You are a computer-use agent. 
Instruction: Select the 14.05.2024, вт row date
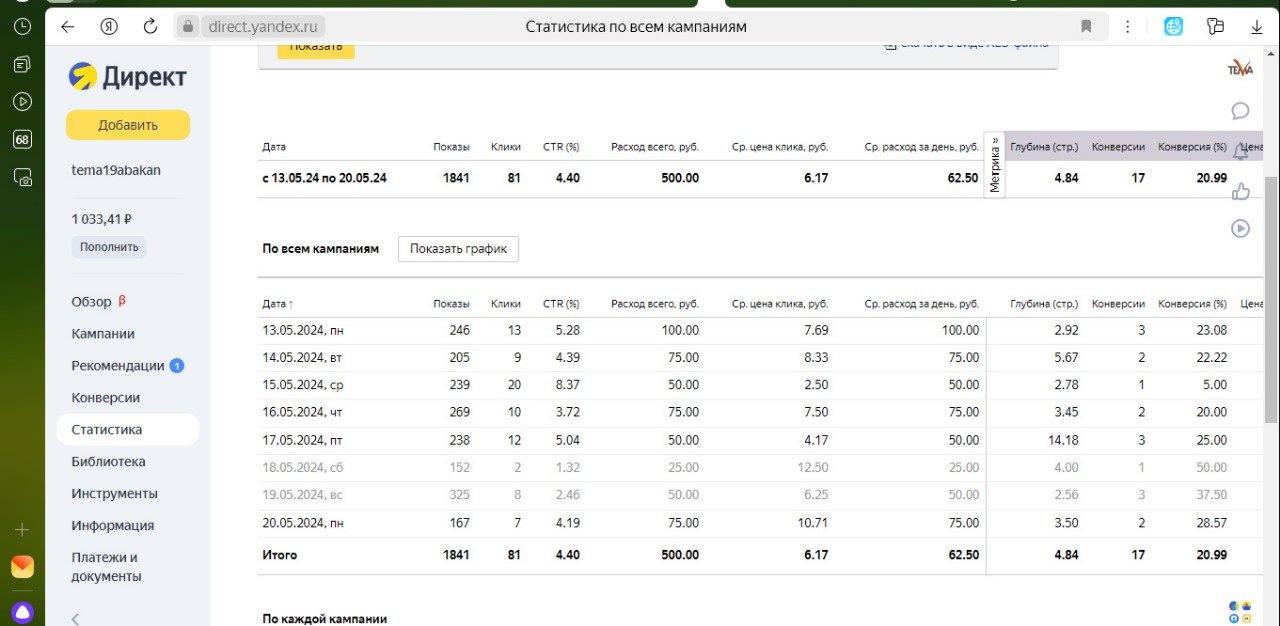click(302, 357)
